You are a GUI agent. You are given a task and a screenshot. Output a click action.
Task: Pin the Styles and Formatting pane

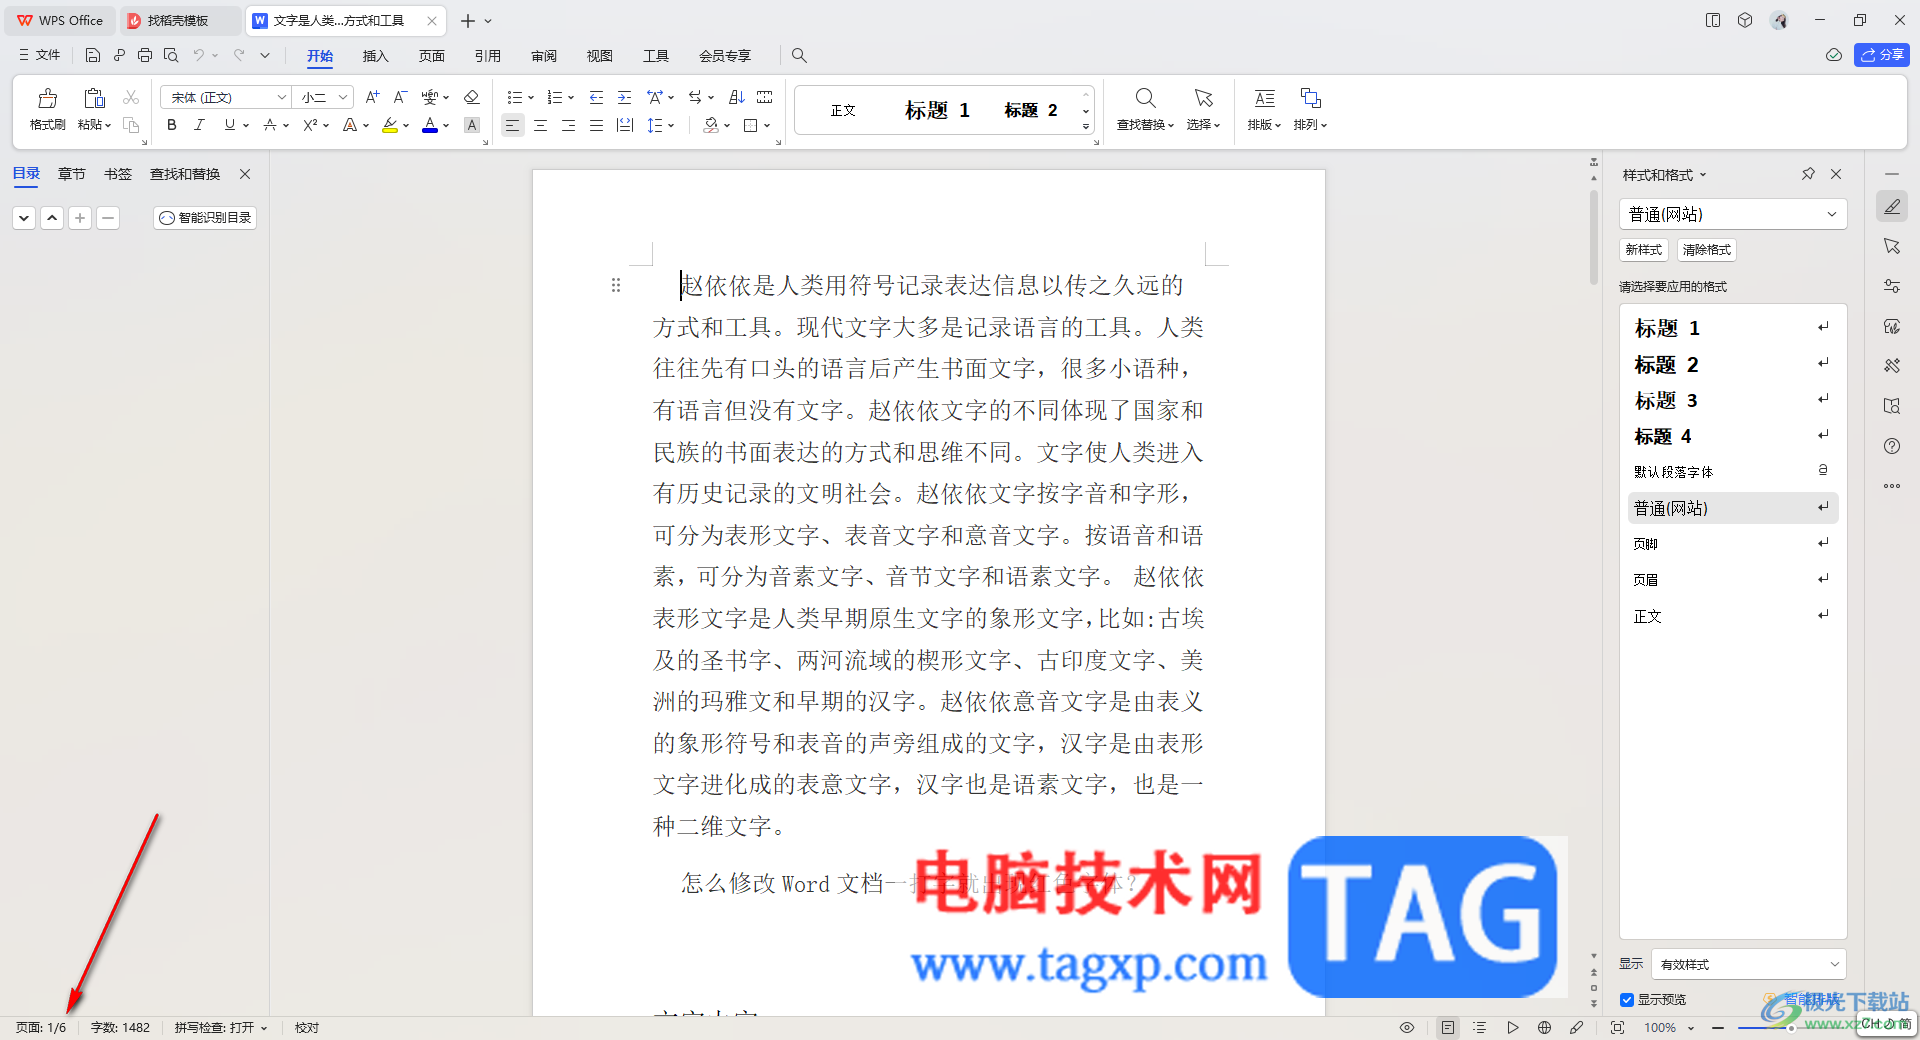pos(1808,174)
